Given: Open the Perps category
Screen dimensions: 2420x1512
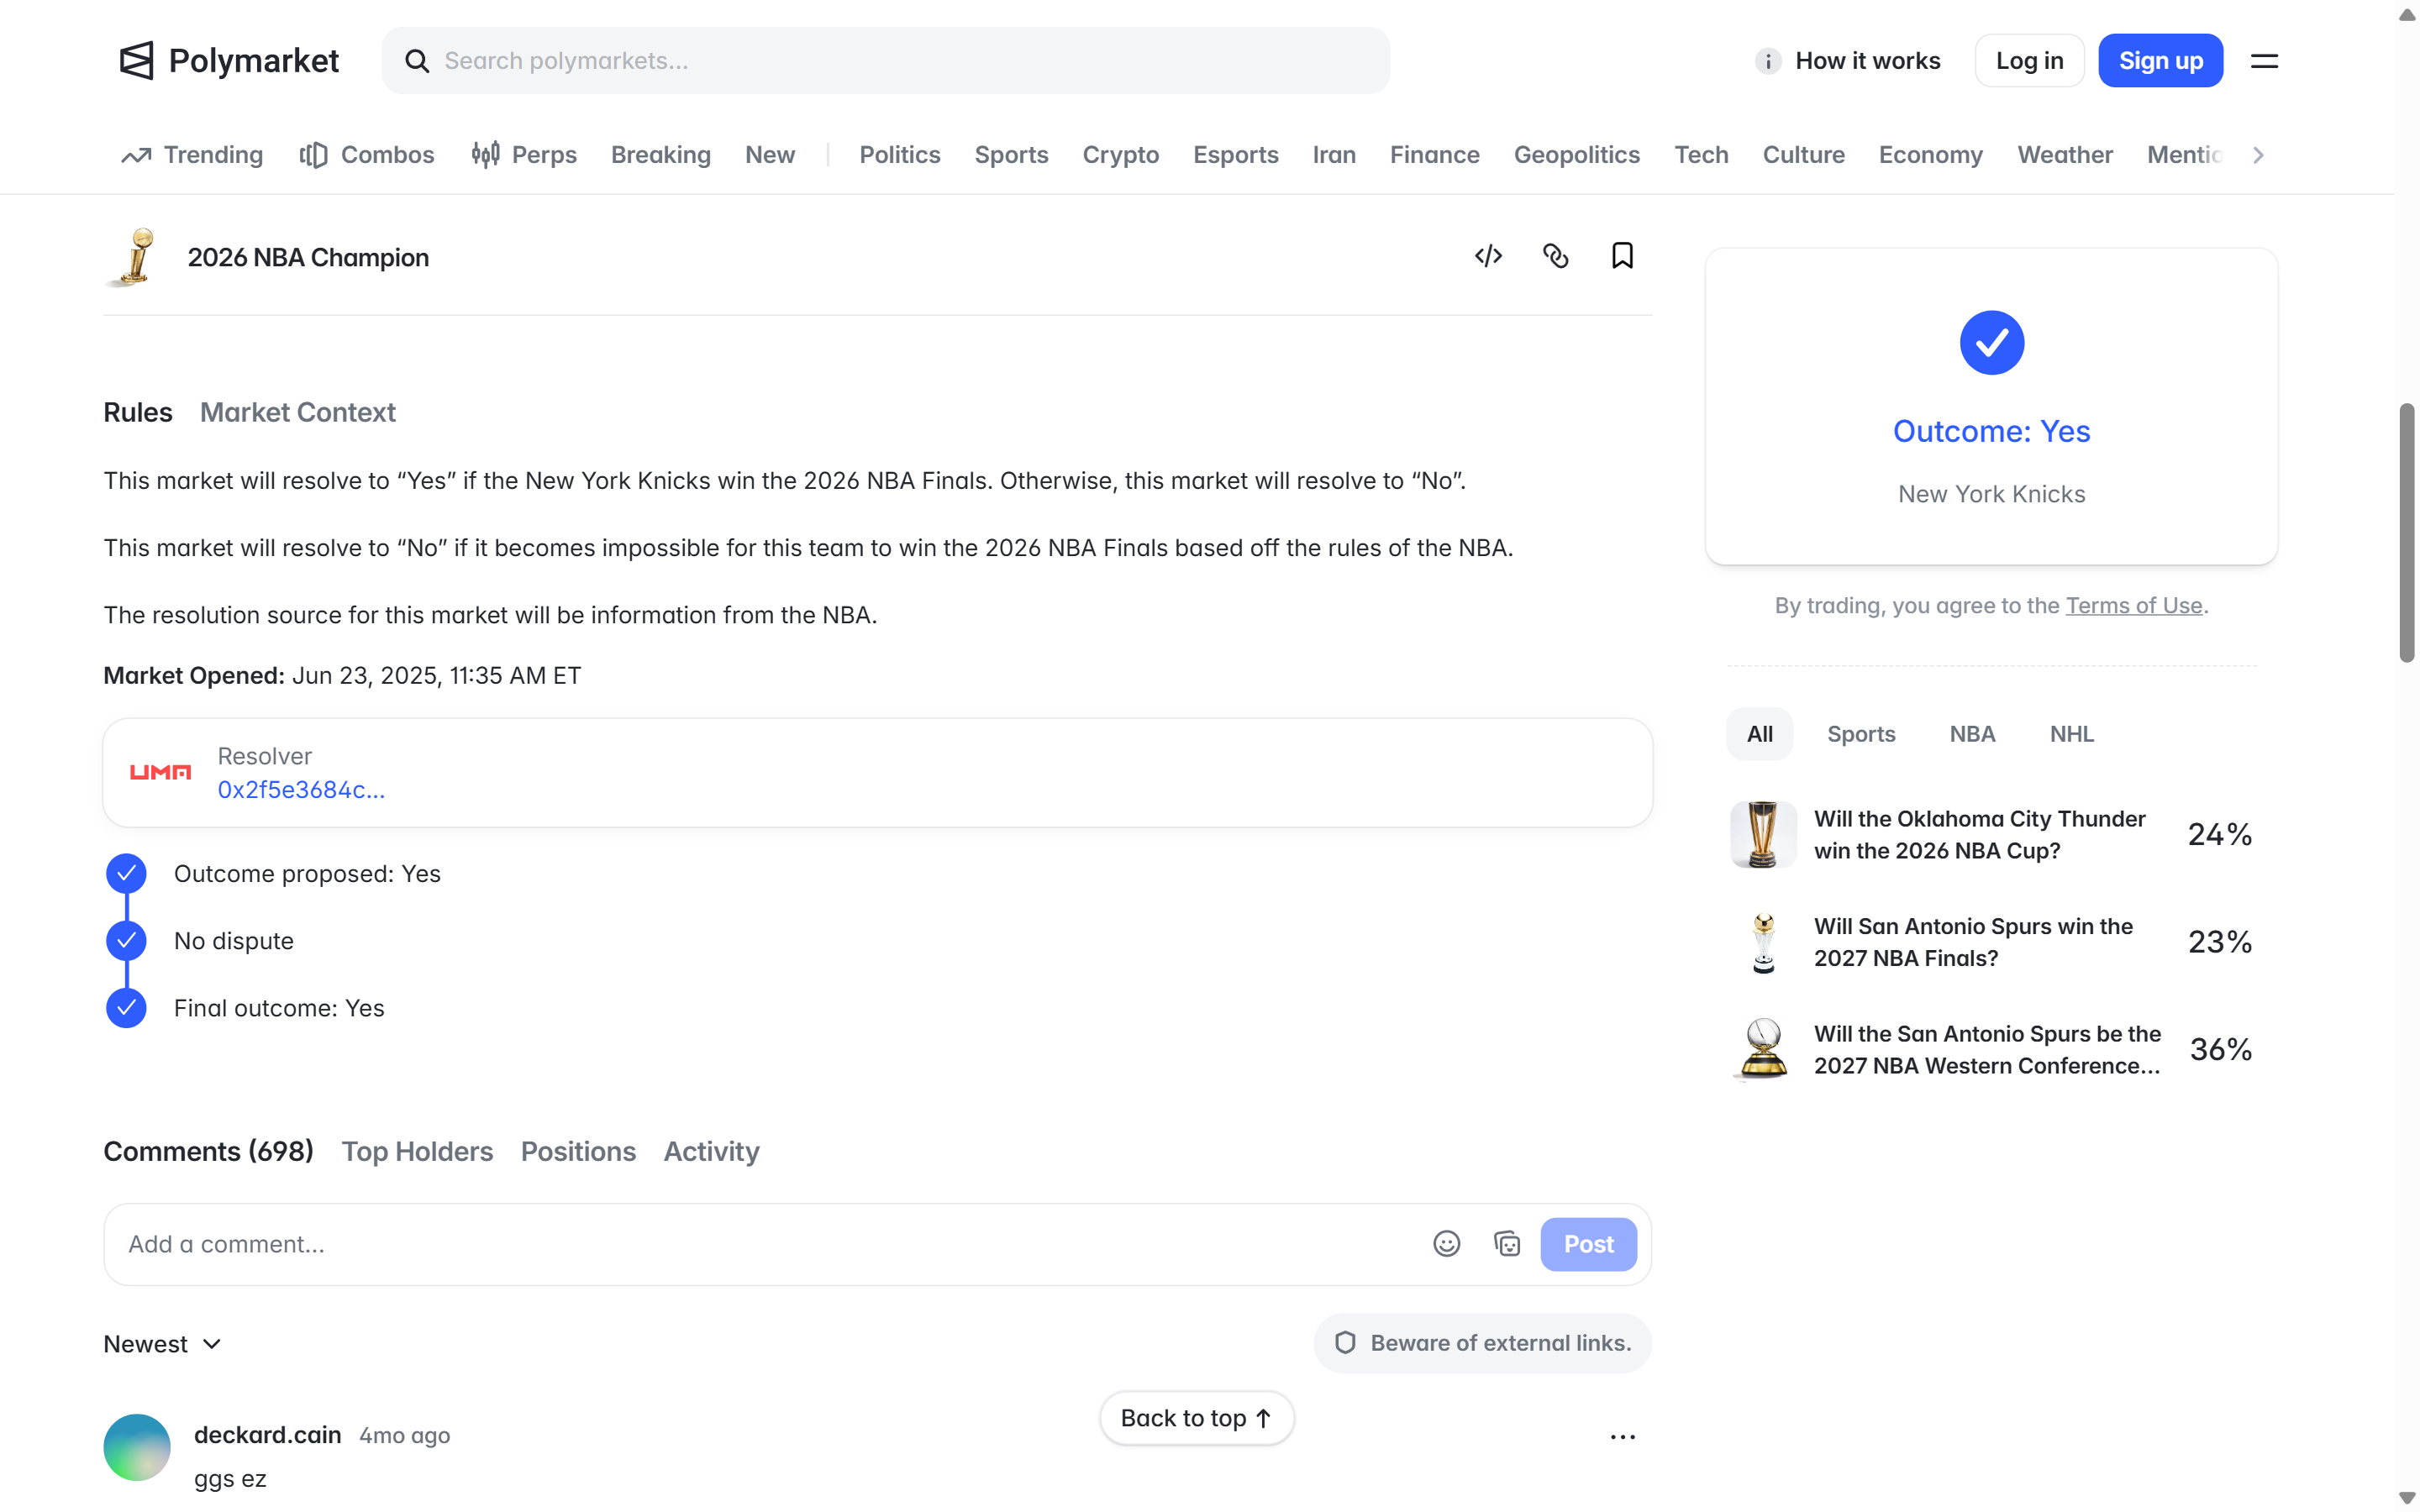Looking at the screenshot, I should pyautogui.click(x=524, y=155).
